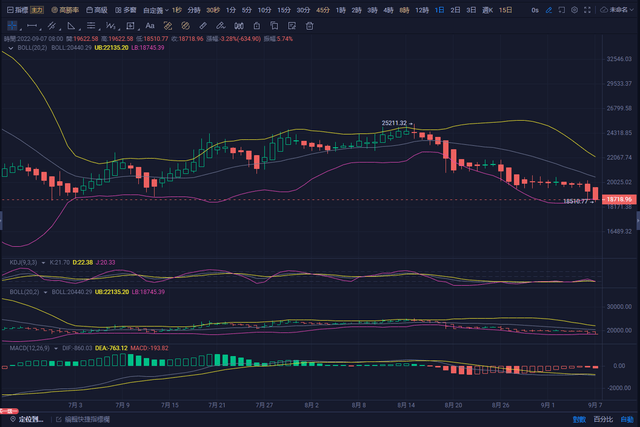Toggle logarithmic scale 對數
The height and width of the screenshot is (427, 640).
(576, 420)
